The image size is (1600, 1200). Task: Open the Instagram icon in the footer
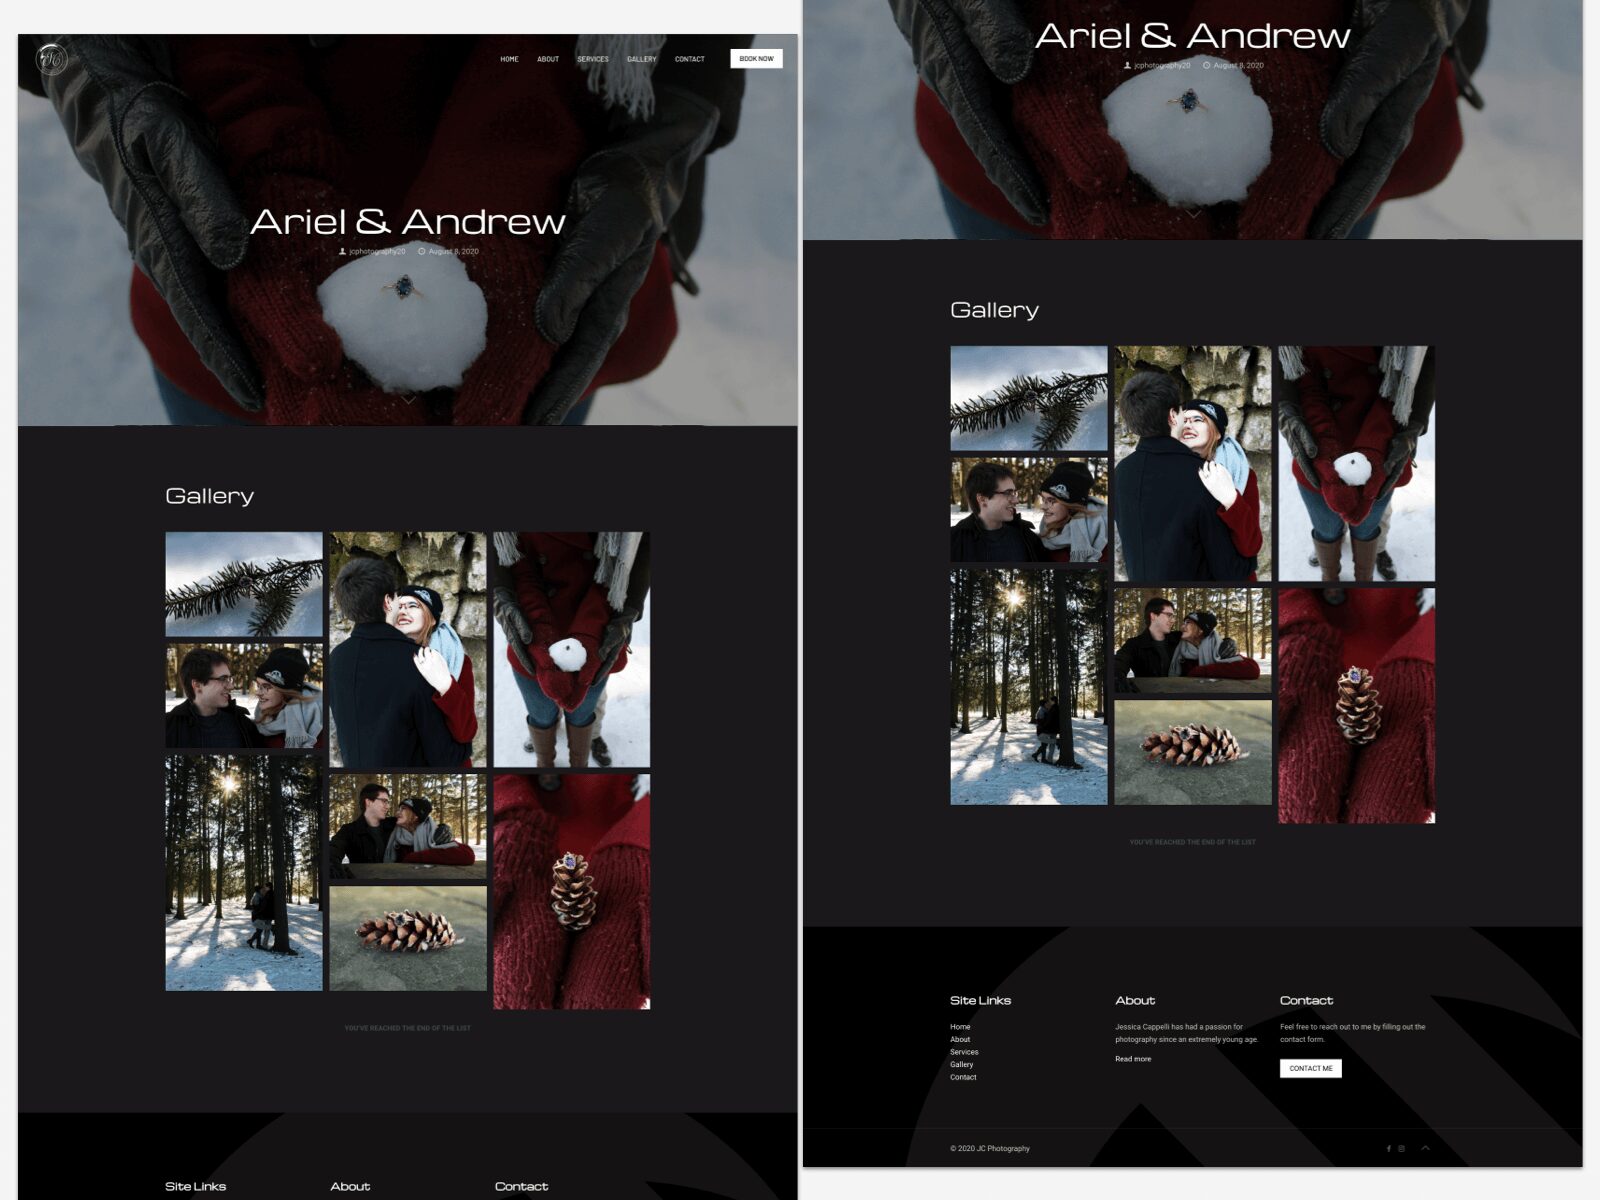(1402, 1148)
